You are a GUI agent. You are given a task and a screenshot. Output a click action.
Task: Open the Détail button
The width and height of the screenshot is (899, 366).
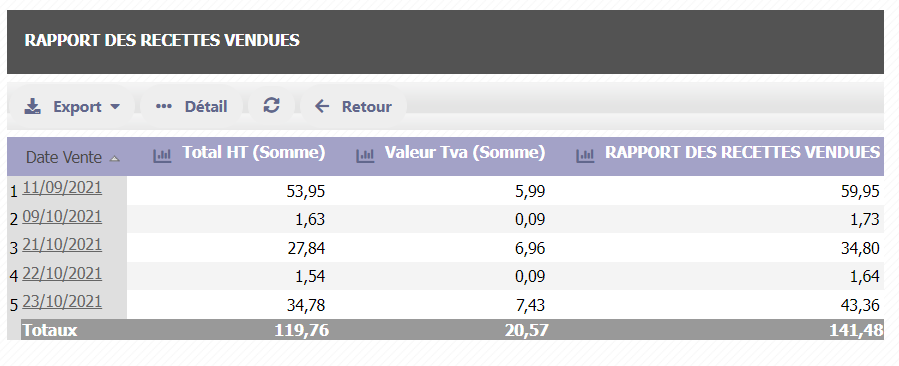click(191, 106)
